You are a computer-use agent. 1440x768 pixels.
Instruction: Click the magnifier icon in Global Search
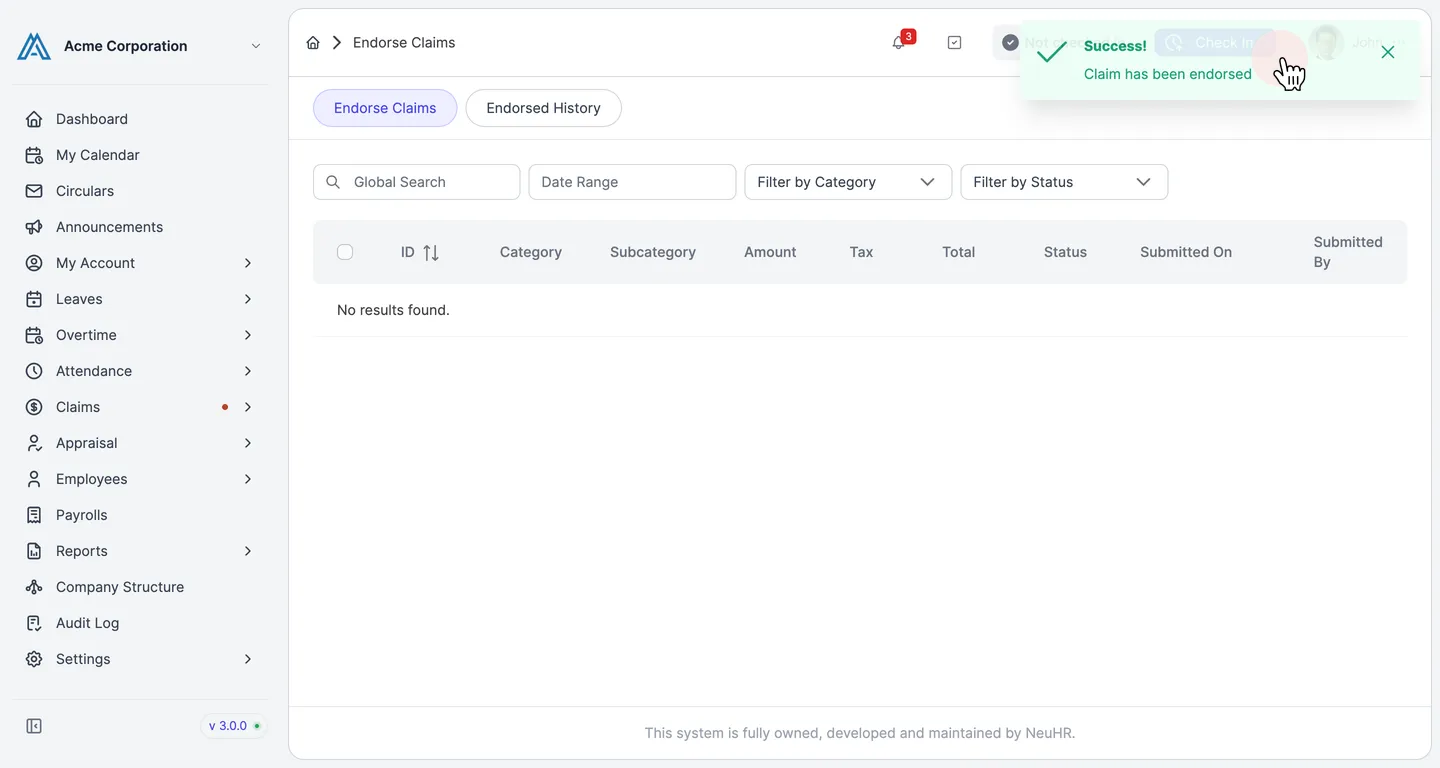333,182
